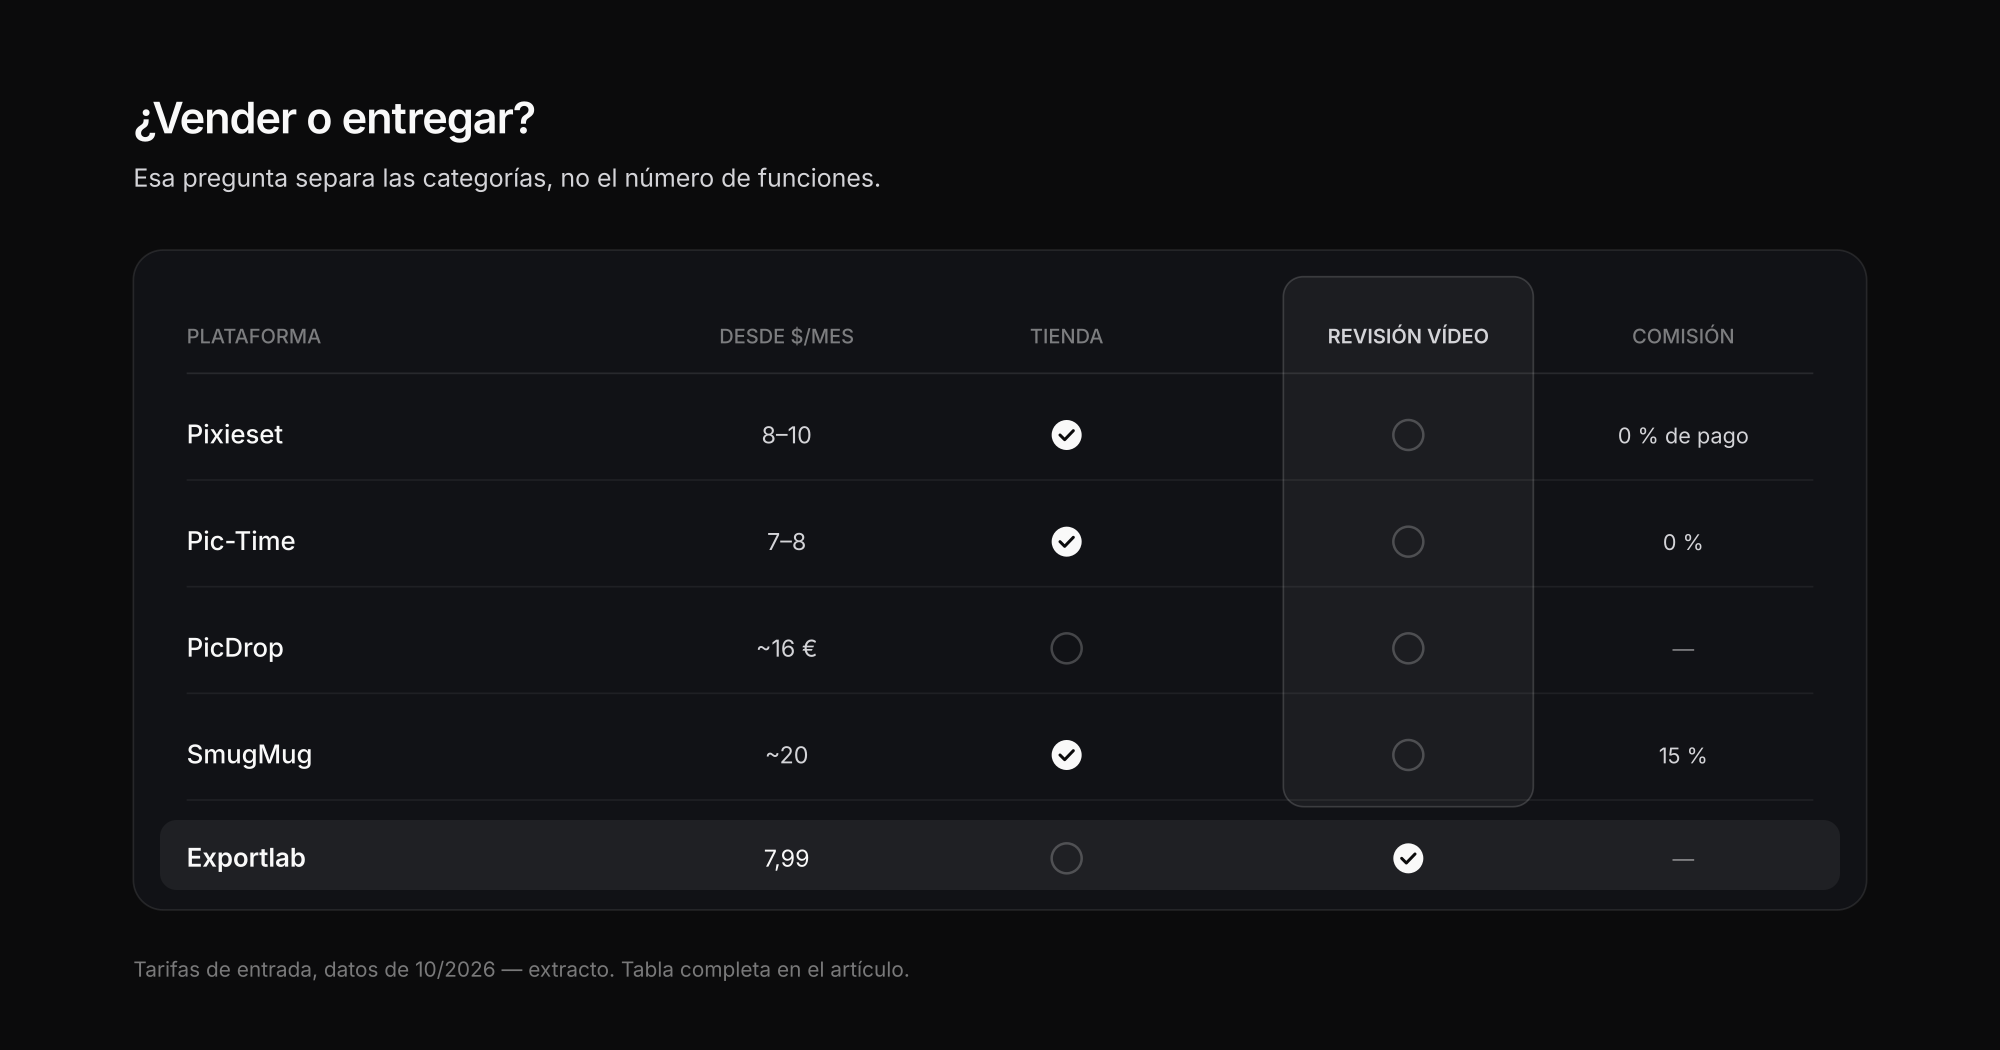2000x1050 pixels.
Task: Select the Comisión column header
Action: [1683, 336]
